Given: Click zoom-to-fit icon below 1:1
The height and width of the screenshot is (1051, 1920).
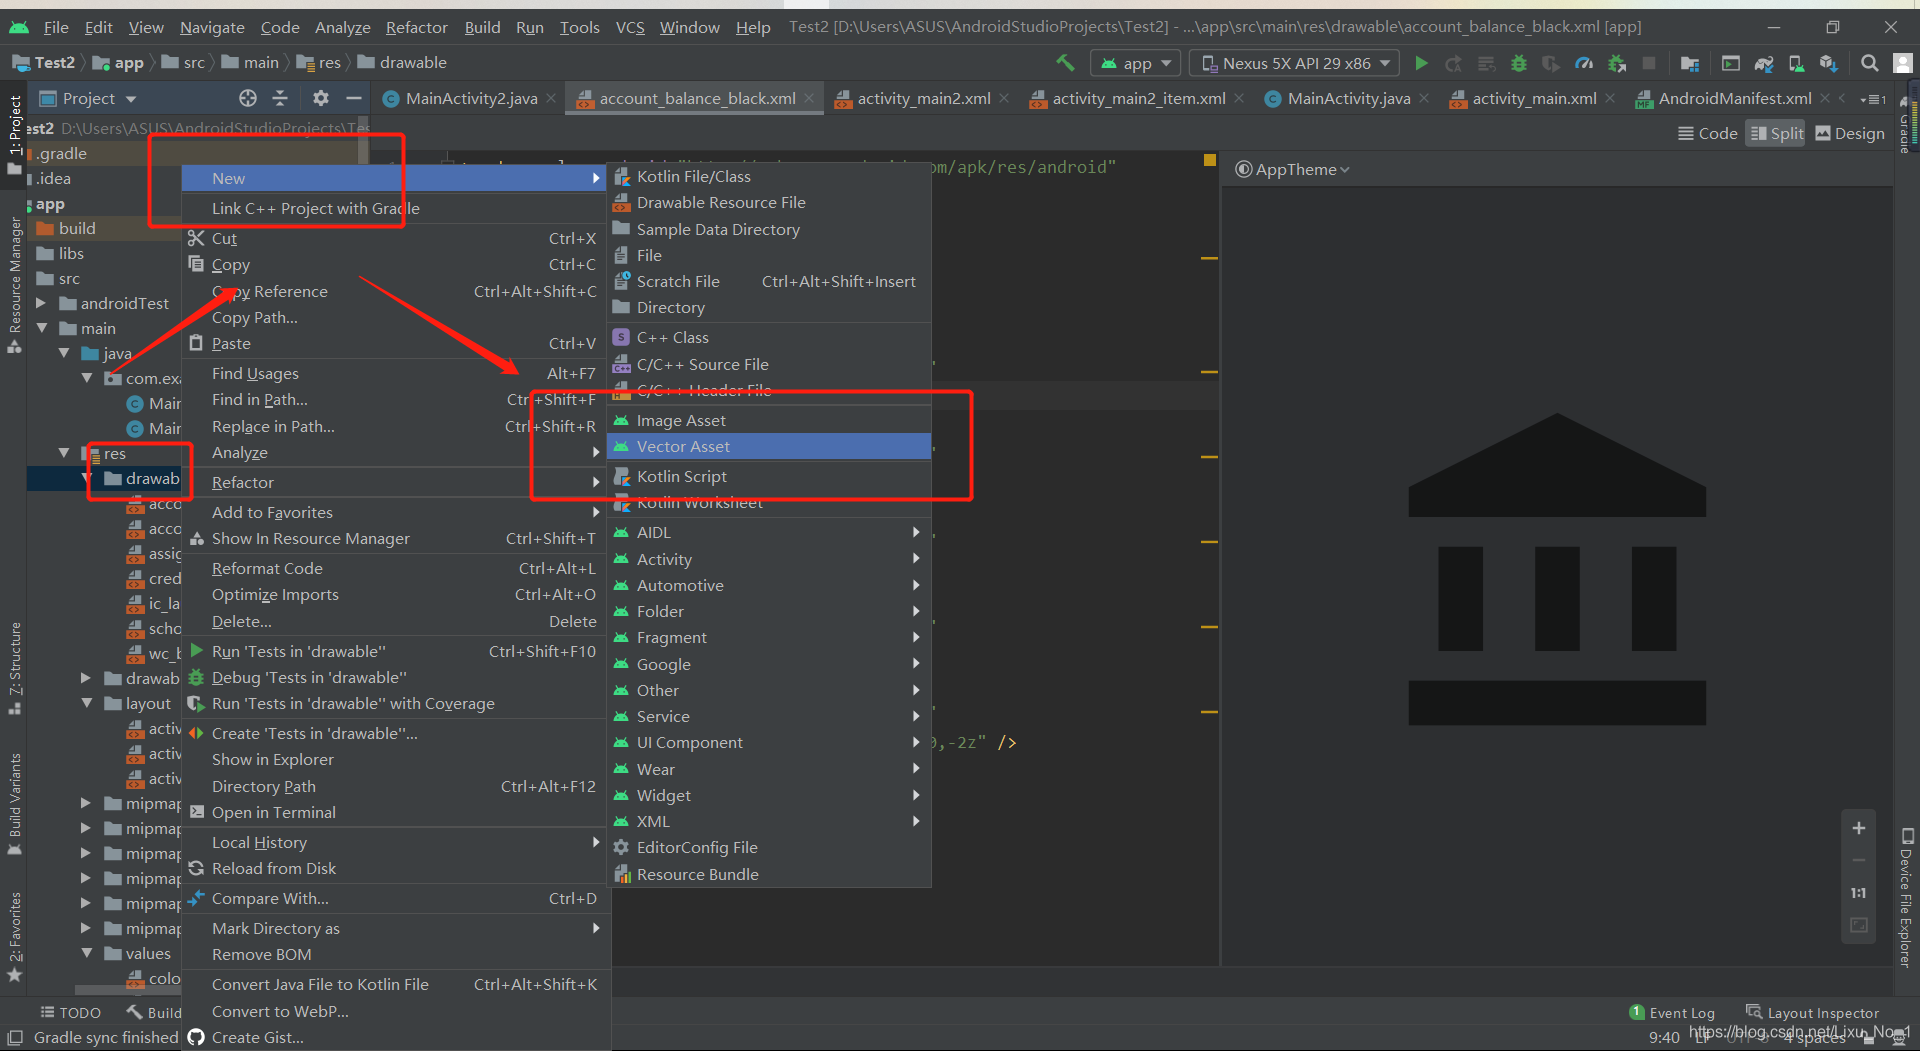Looking at the screenshot, I should [1859, 925].
